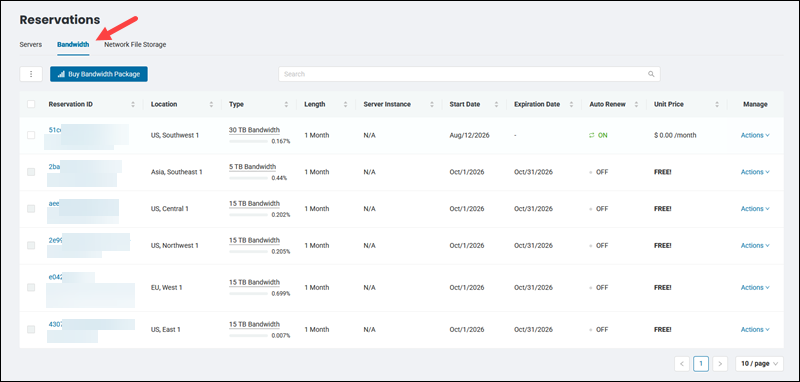The height and width of the screenshot is (382, 800).
Task: Select the US, Northwest 1 row checkbox
Action: (31, 245)
